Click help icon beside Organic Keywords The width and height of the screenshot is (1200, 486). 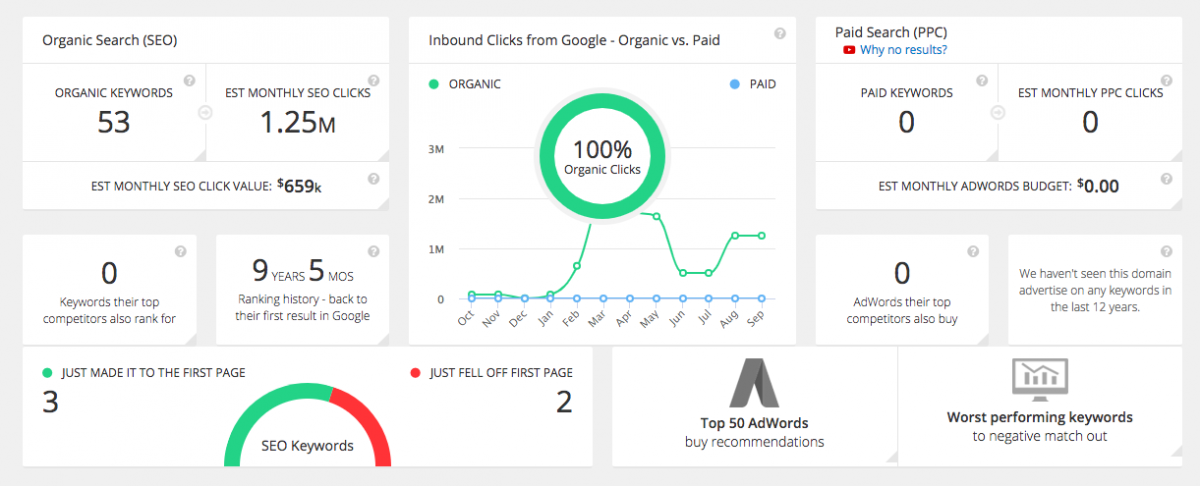[189, 80]
